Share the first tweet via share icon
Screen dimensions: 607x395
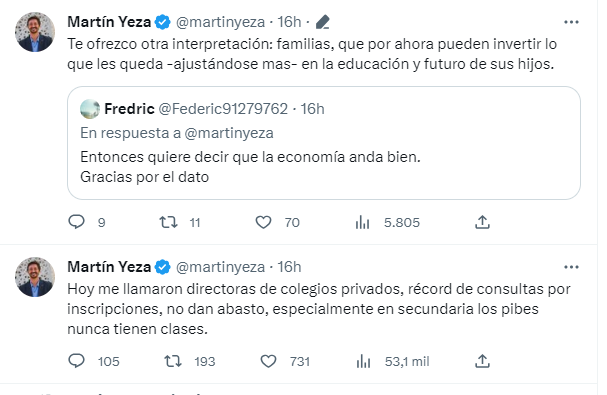pos(482,222)
